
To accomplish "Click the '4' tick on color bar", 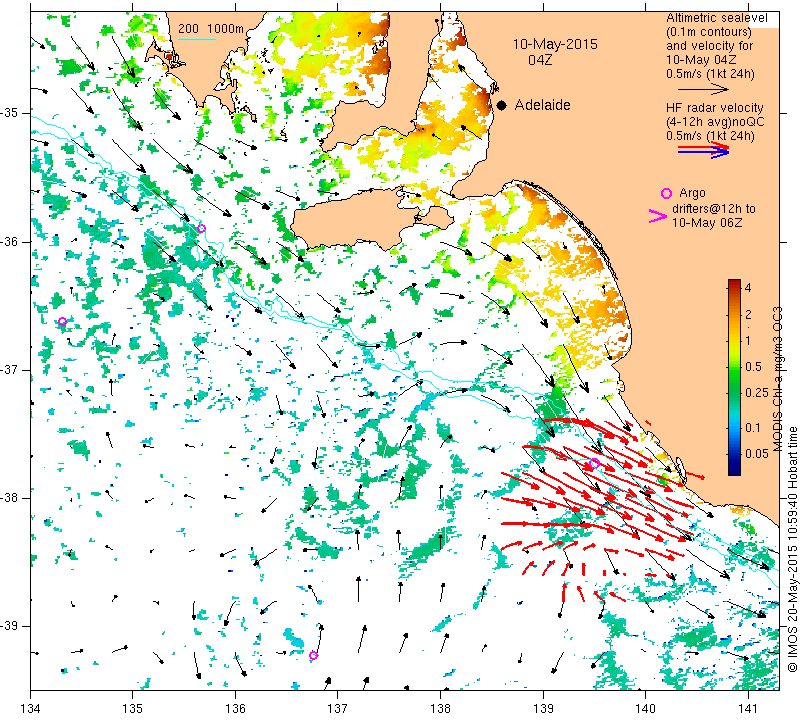I will coord(748,288).
